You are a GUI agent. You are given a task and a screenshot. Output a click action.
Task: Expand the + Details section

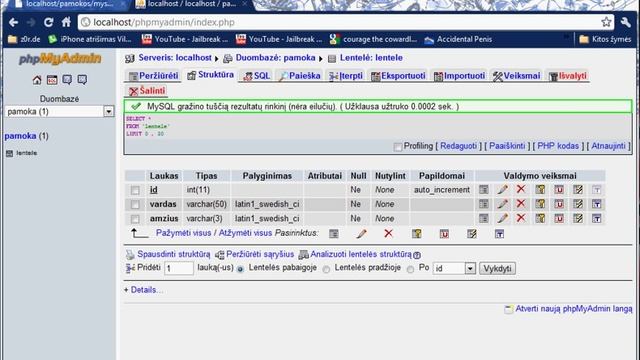pos(143,290)
